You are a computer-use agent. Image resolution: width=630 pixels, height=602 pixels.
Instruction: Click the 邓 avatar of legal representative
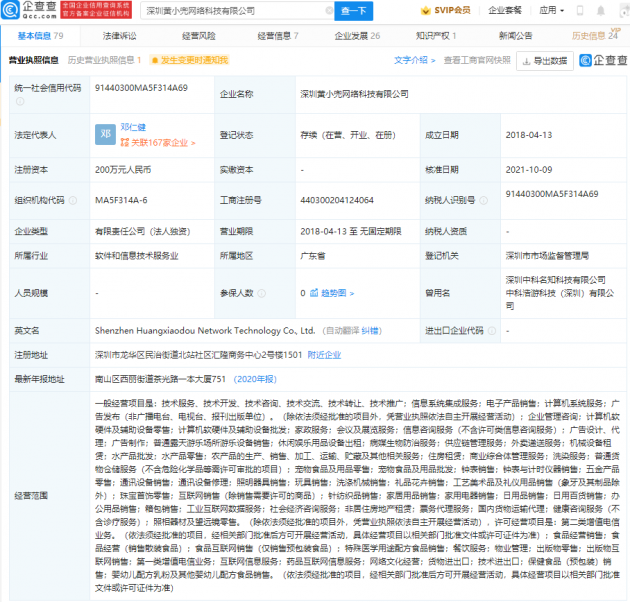pyautogui.click(x=105, y=134)
